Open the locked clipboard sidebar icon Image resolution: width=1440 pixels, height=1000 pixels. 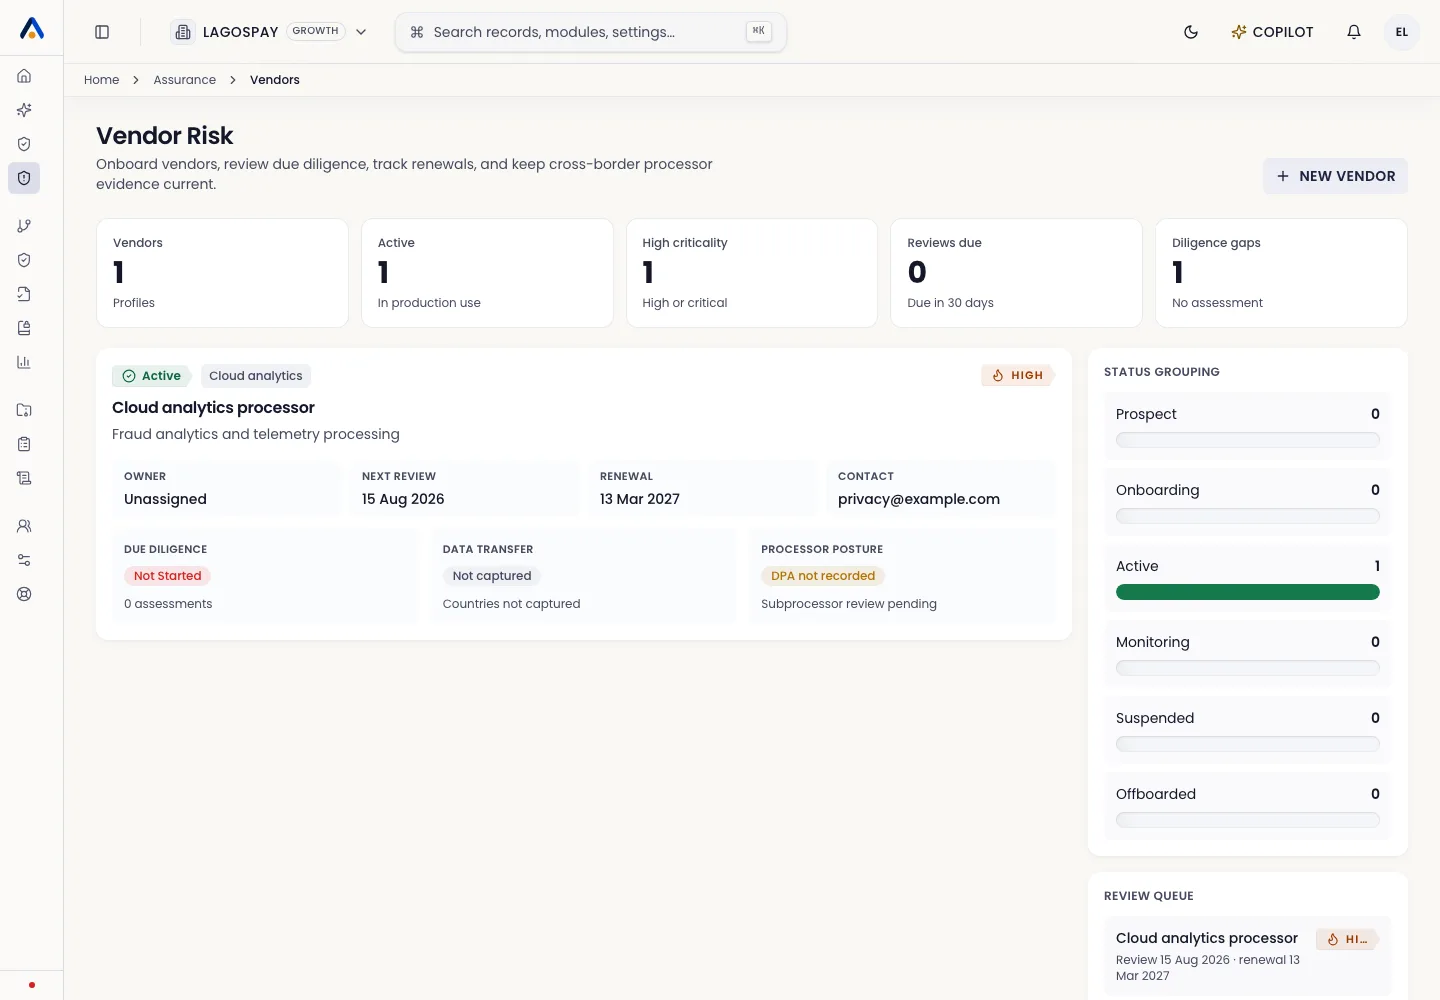click(24, 328)
